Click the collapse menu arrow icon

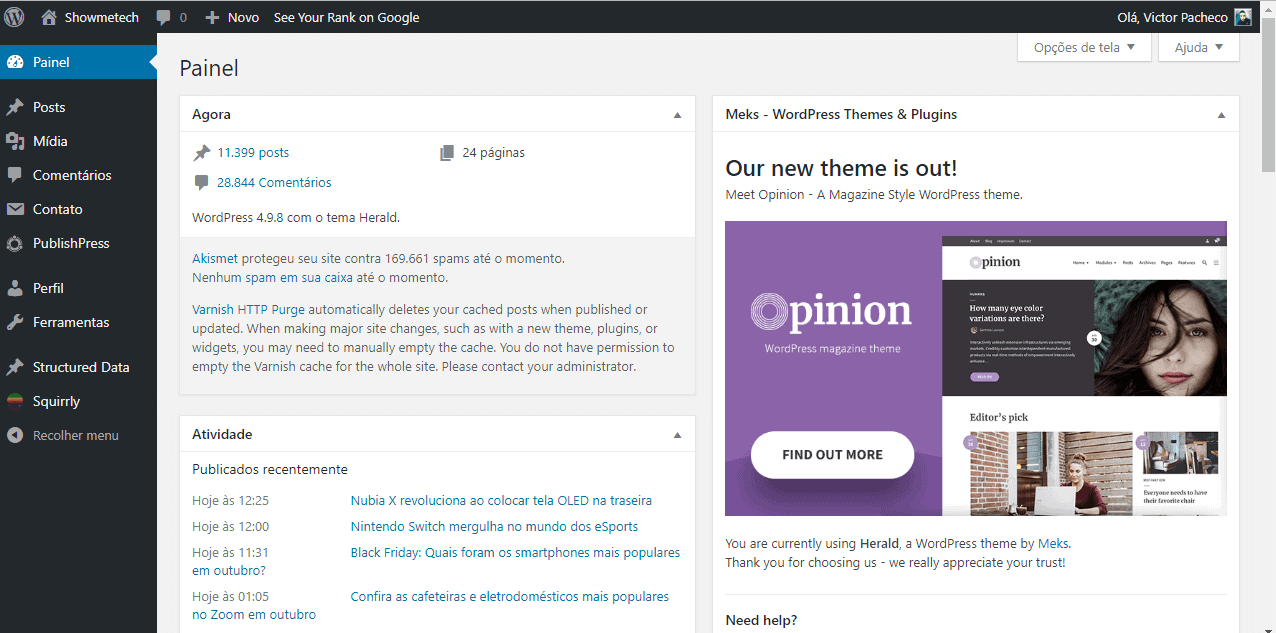pos(15,435)
